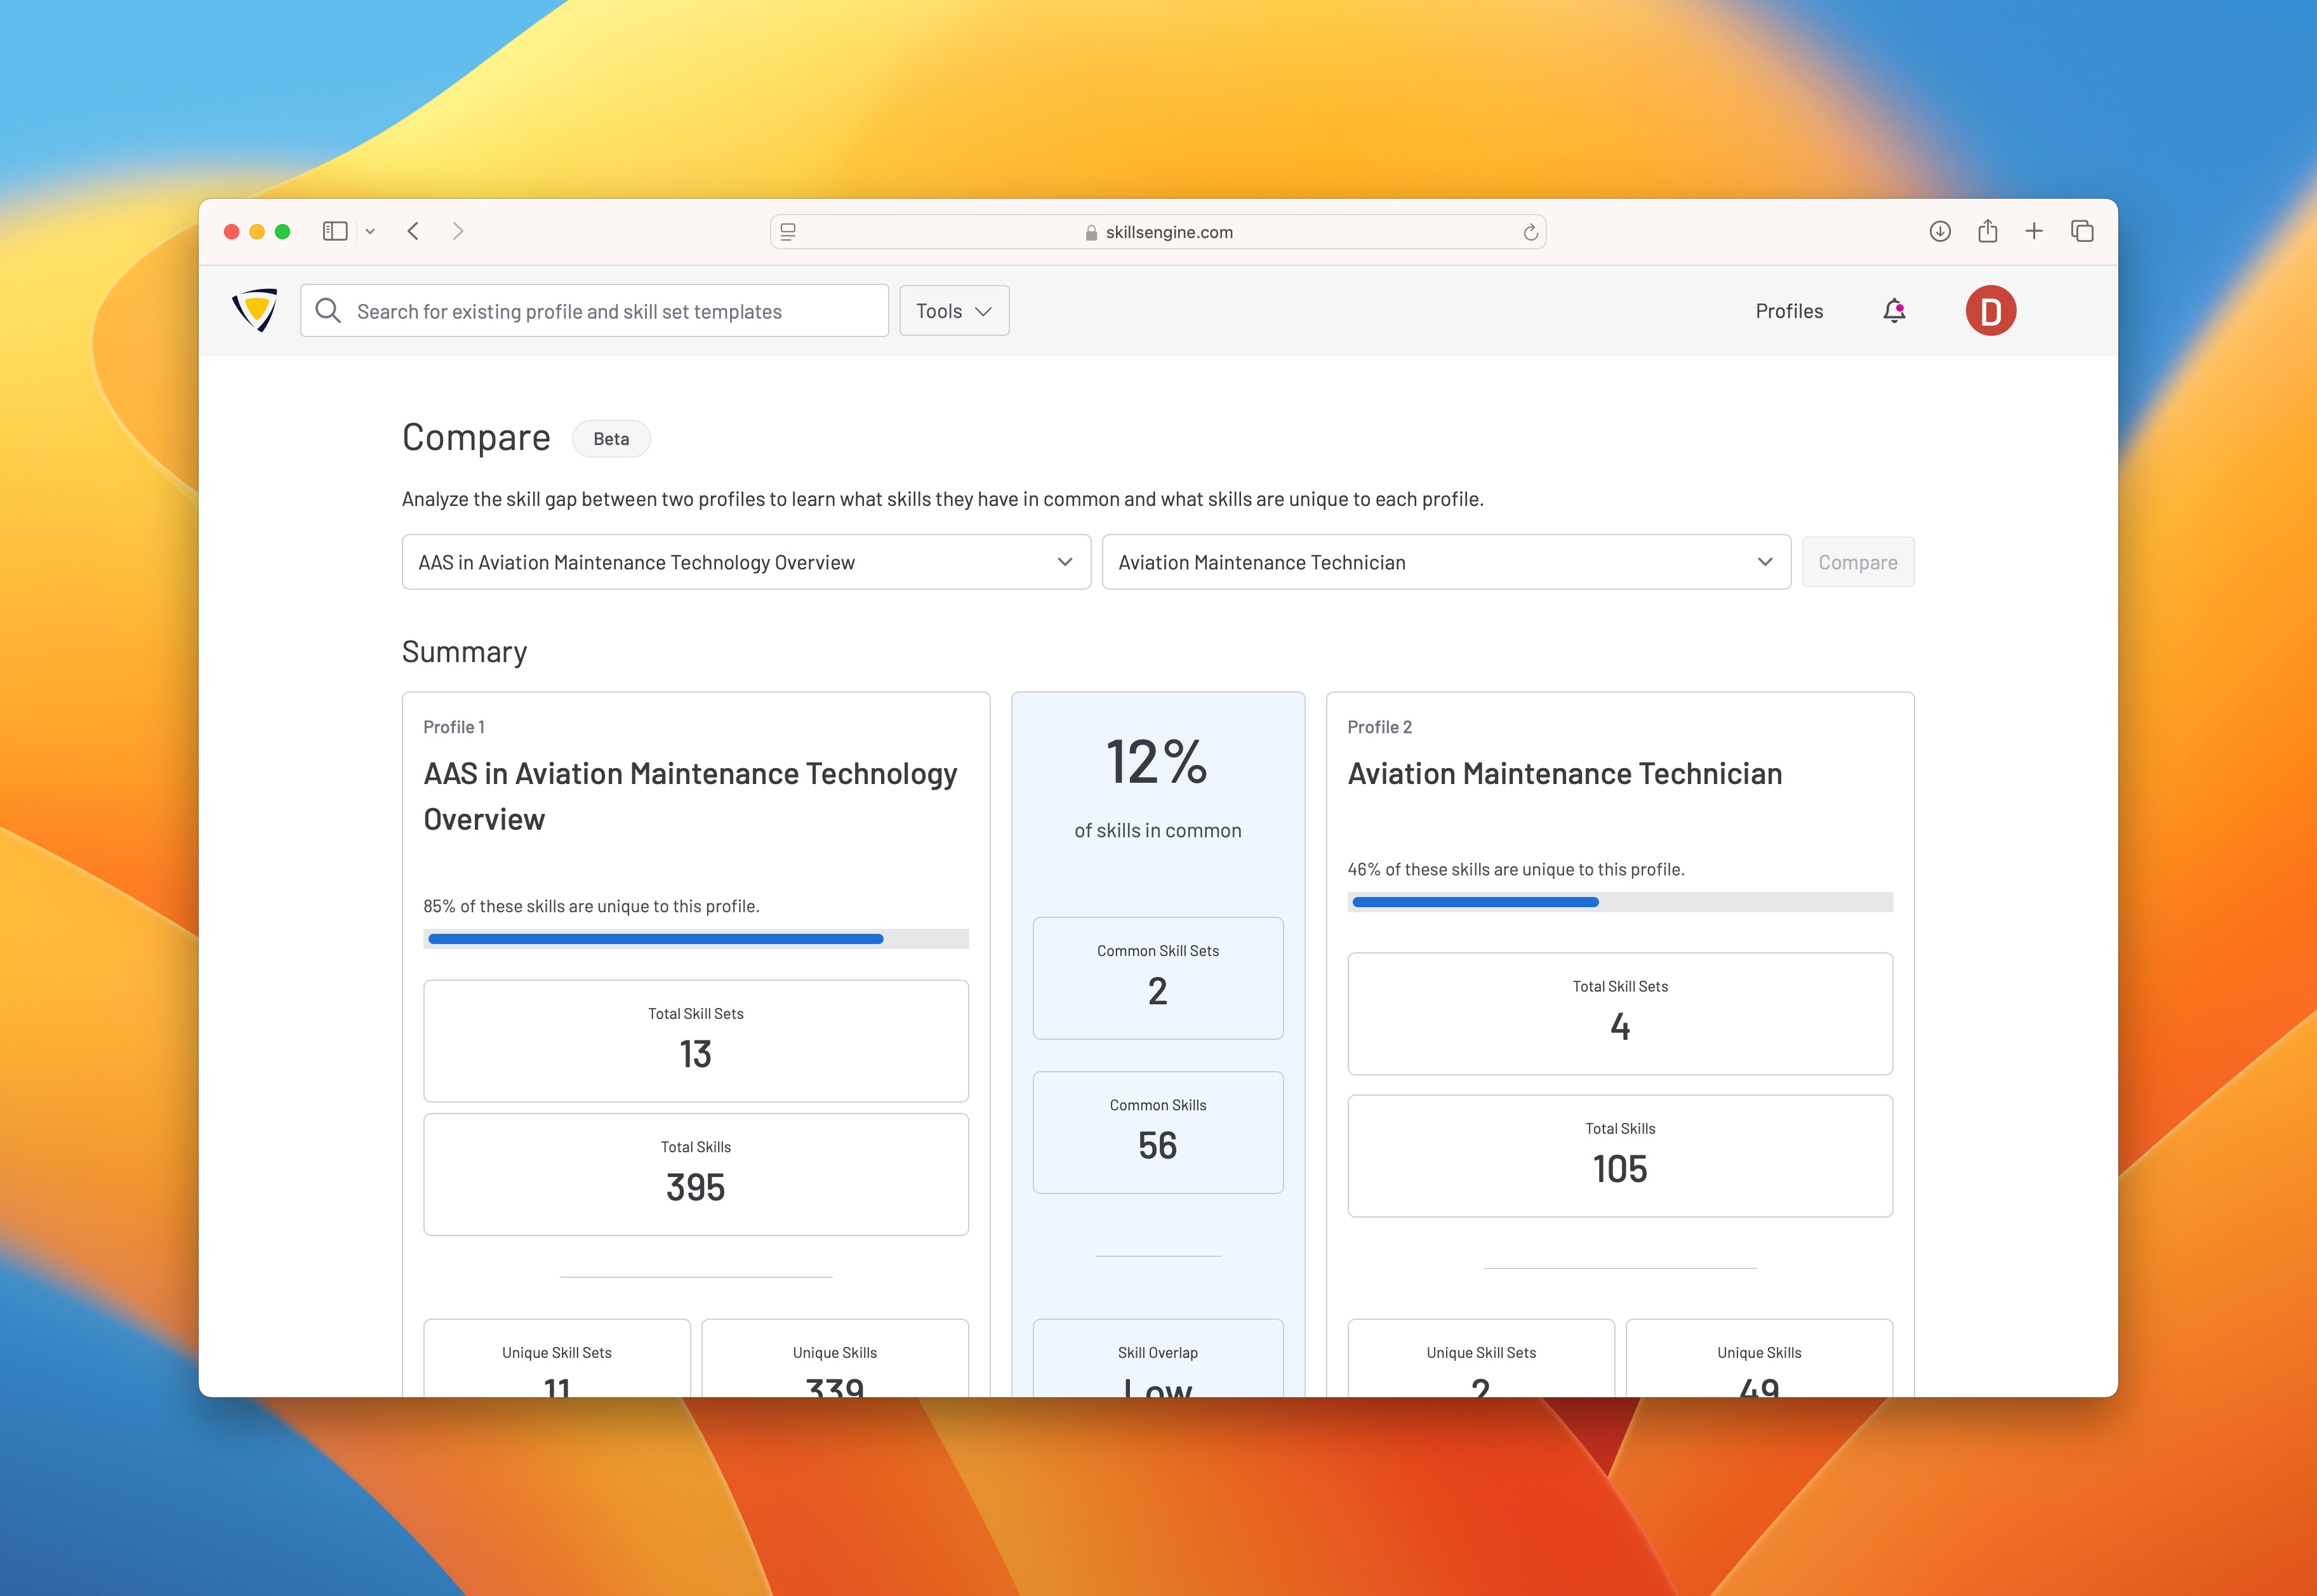Open the Tools dropdown menu
This screenshot has width=2317, height=1596.
click(x=954, y=311)
